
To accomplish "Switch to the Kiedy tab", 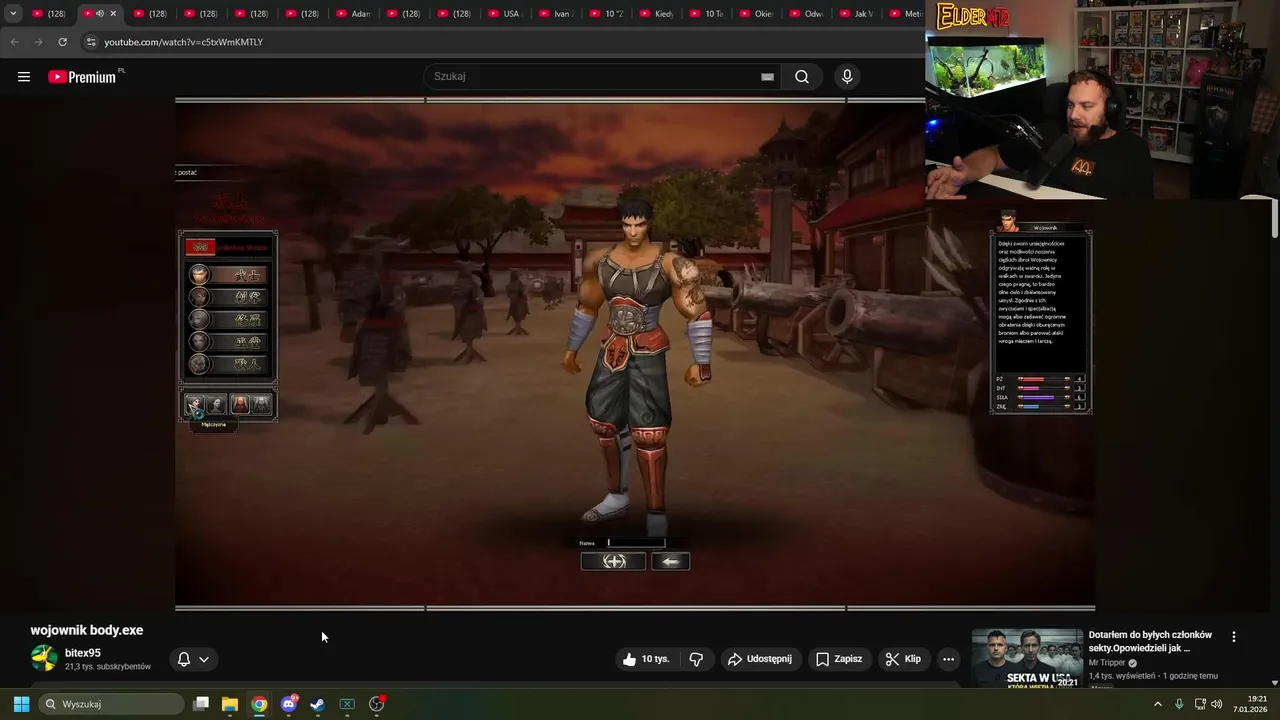I will point(658,14).
